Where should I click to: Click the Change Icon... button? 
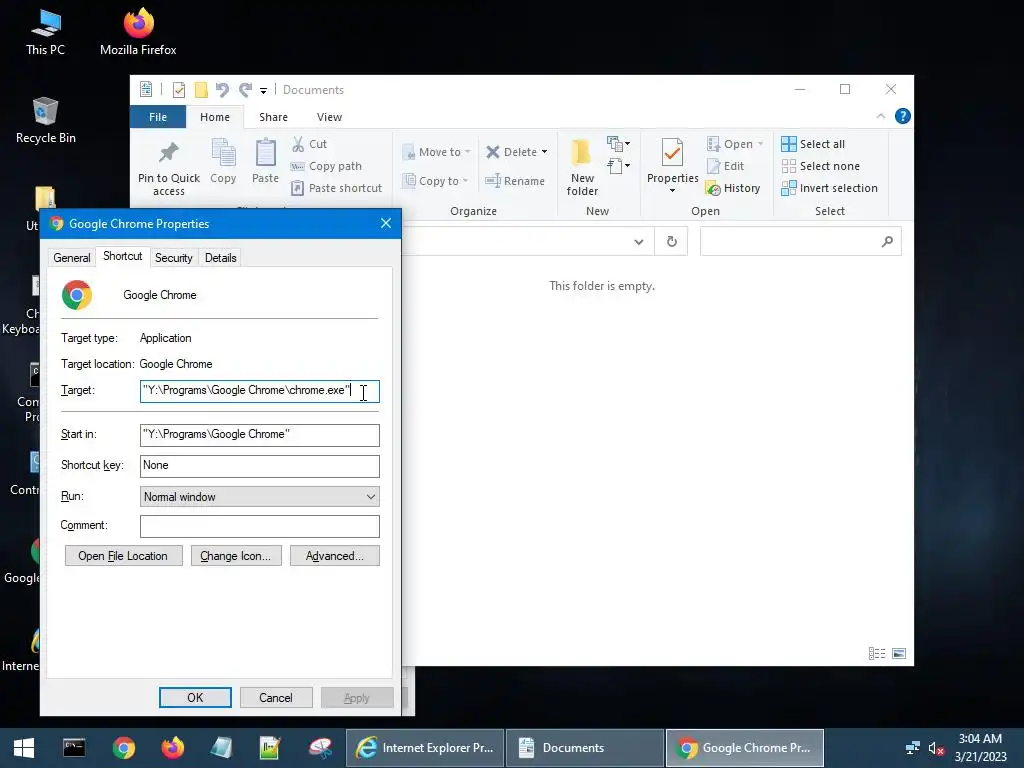pyautogui.click(x=236, y=556)
